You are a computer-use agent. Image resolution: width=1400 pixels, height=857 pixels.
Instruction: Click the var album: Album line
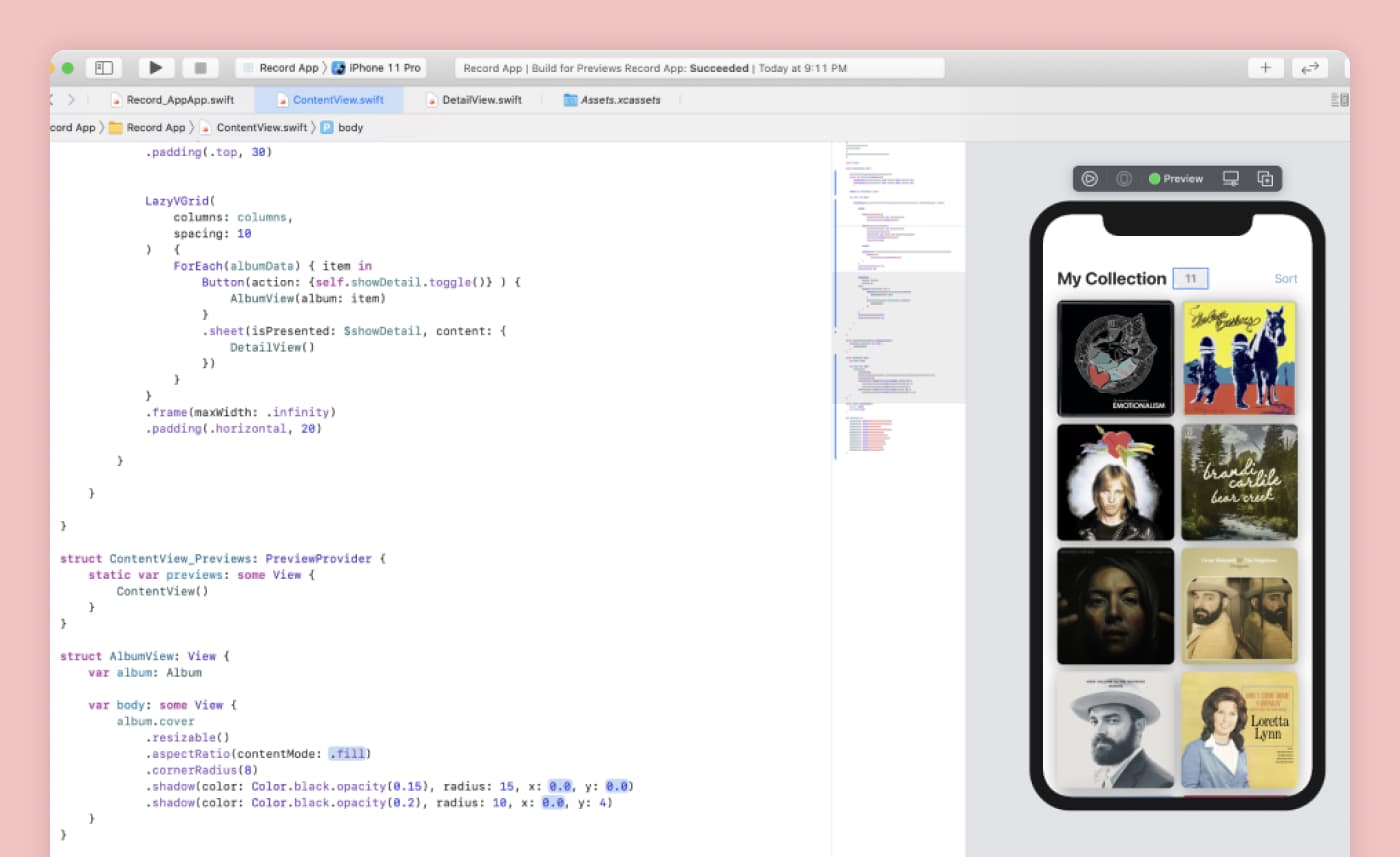145,672
